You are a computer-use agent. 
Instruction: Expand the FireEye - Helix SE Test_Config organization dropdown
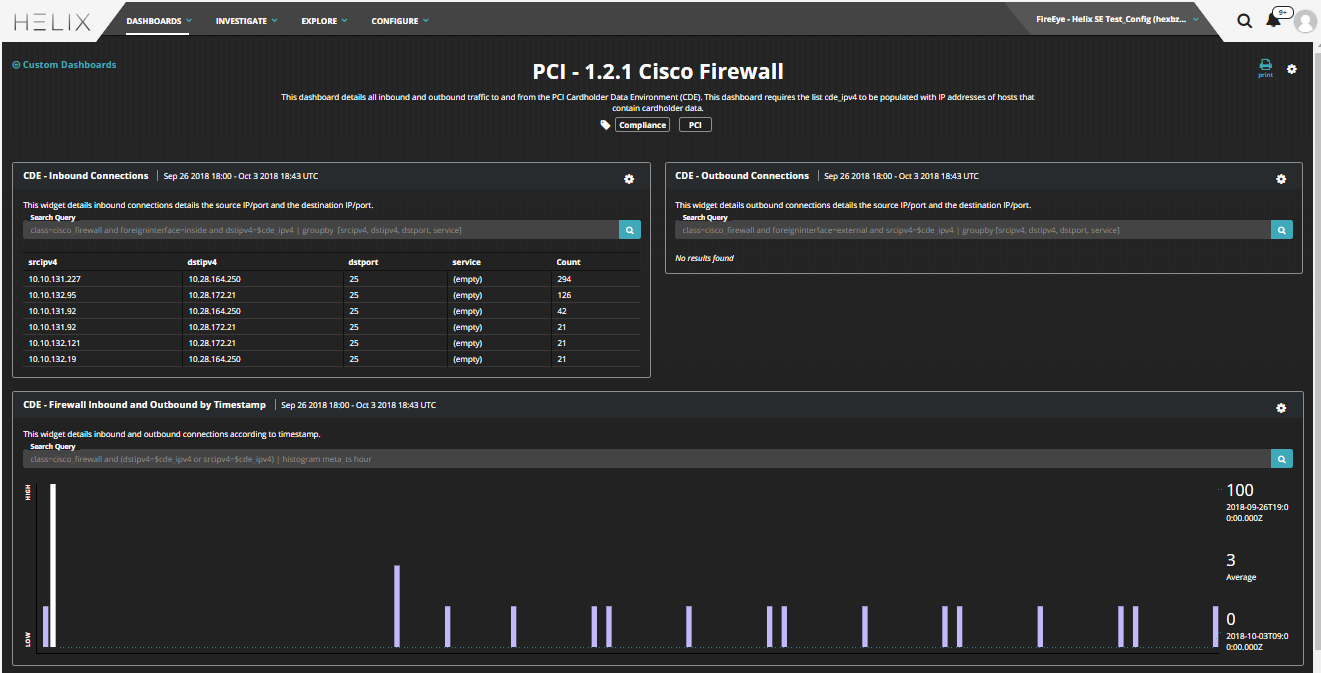[x=1117, y=19]
